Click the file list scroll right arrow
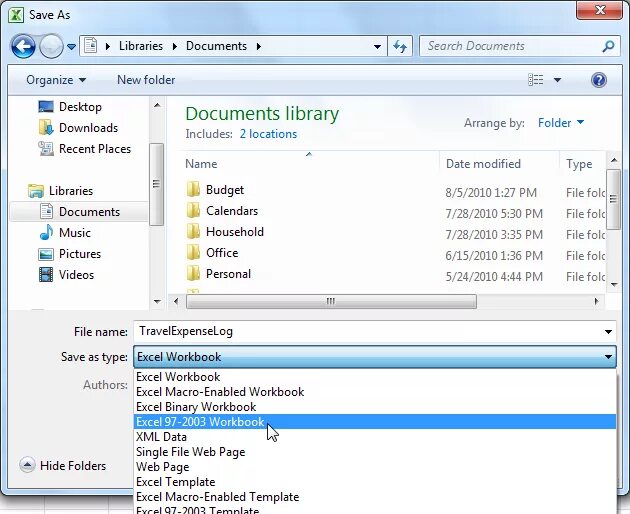This screenshot has width=630, height=514. pos(596,301)
